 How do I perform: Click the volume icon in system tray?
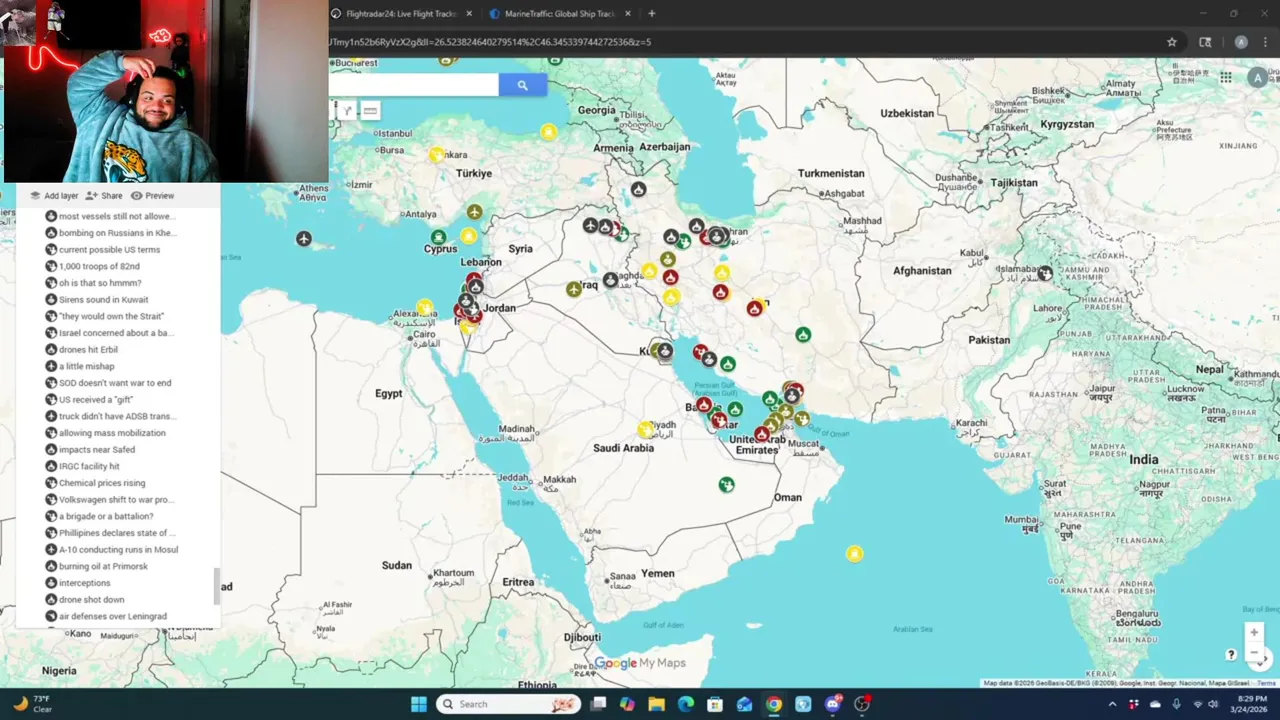click(1214, 704)
